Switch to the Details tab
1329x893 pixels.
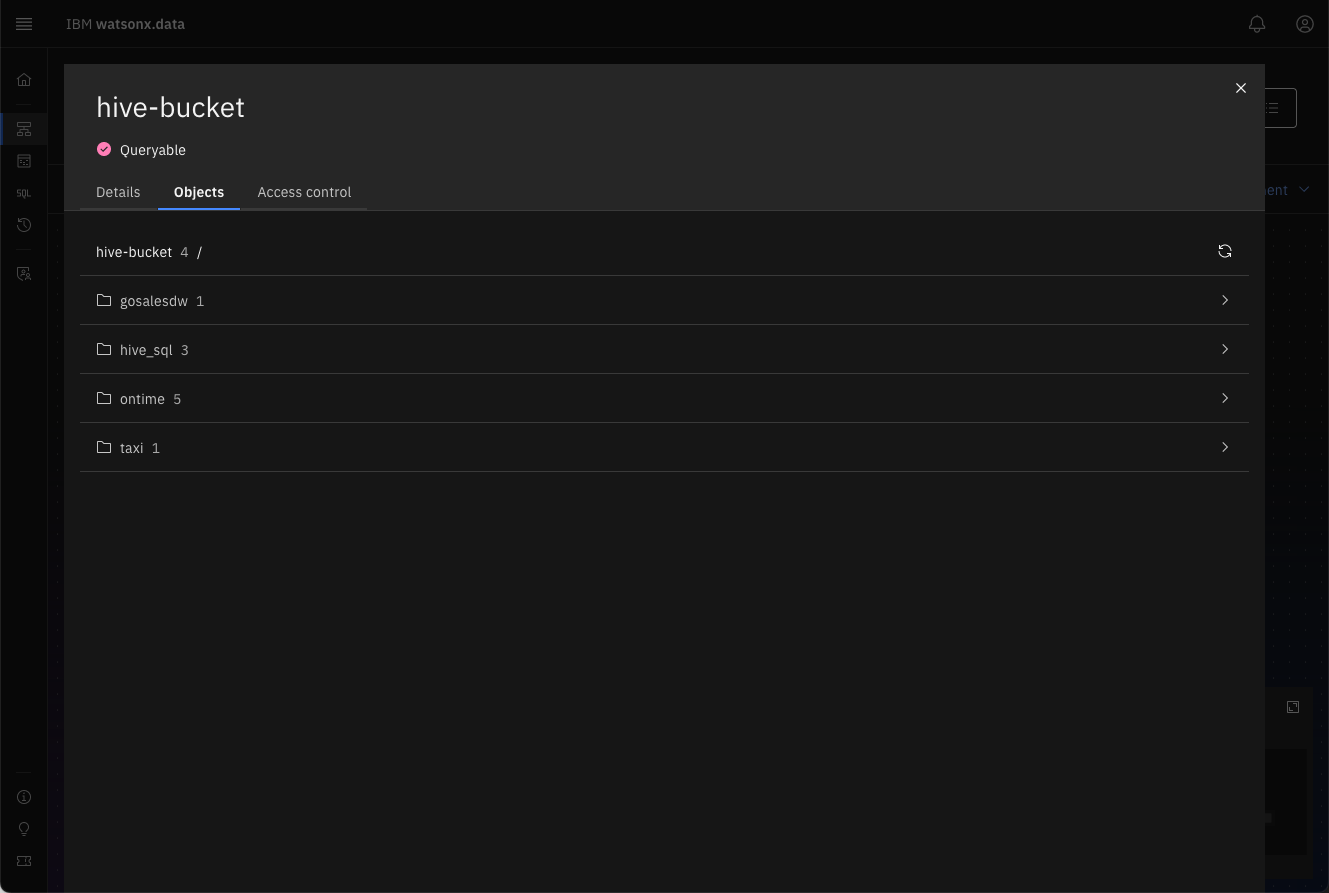118,192
